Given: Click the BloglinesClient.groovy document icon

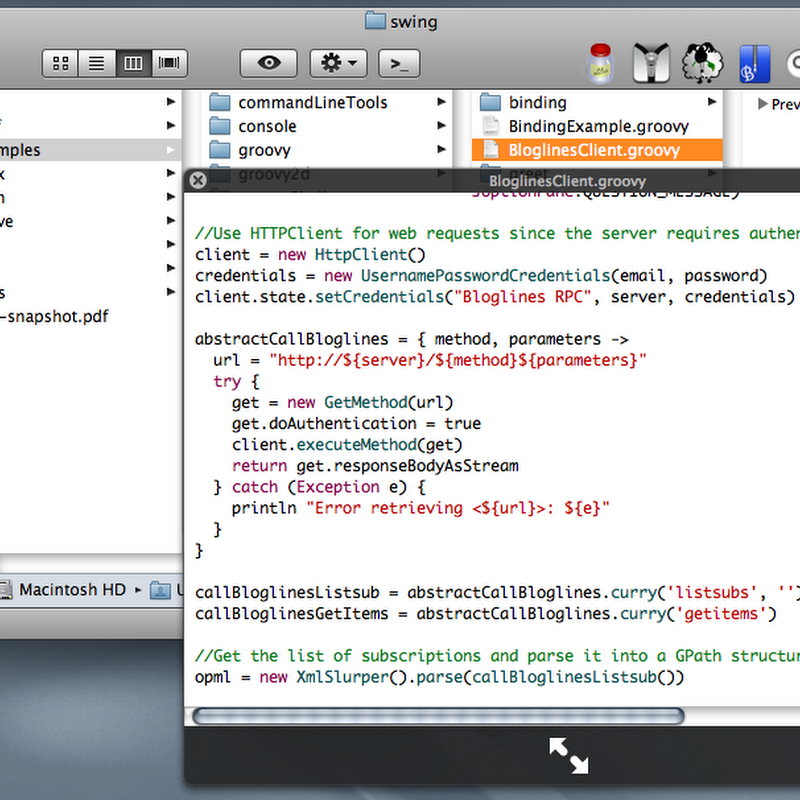Looking at the screenshot, I should (491, 150).
